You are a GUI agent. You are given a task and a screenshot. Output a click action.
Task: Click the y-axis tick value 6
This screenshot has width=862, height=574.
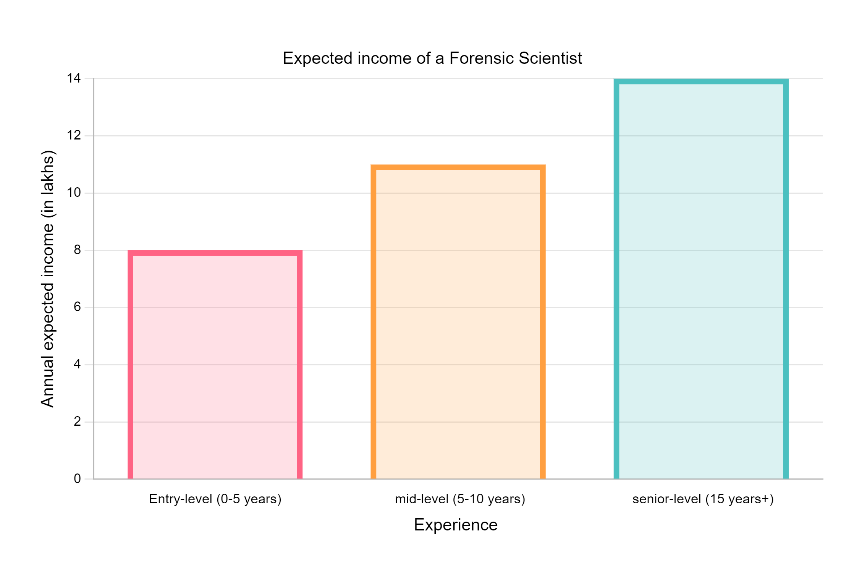pos(77,307)
